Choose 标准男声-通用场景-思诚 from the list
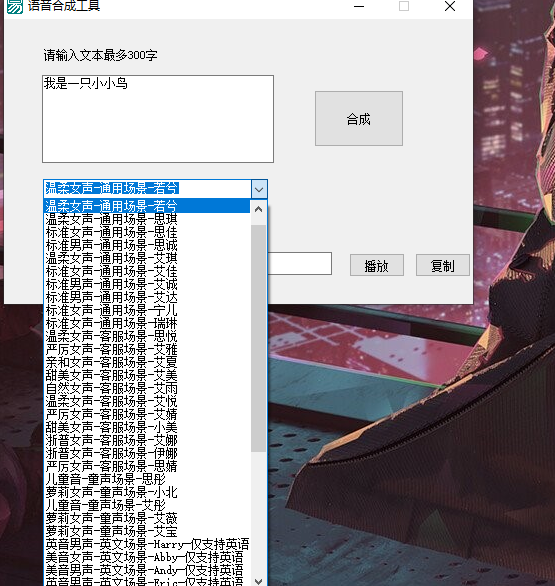The width and height of the screenshot is (555, 586). tap(147, 245)
